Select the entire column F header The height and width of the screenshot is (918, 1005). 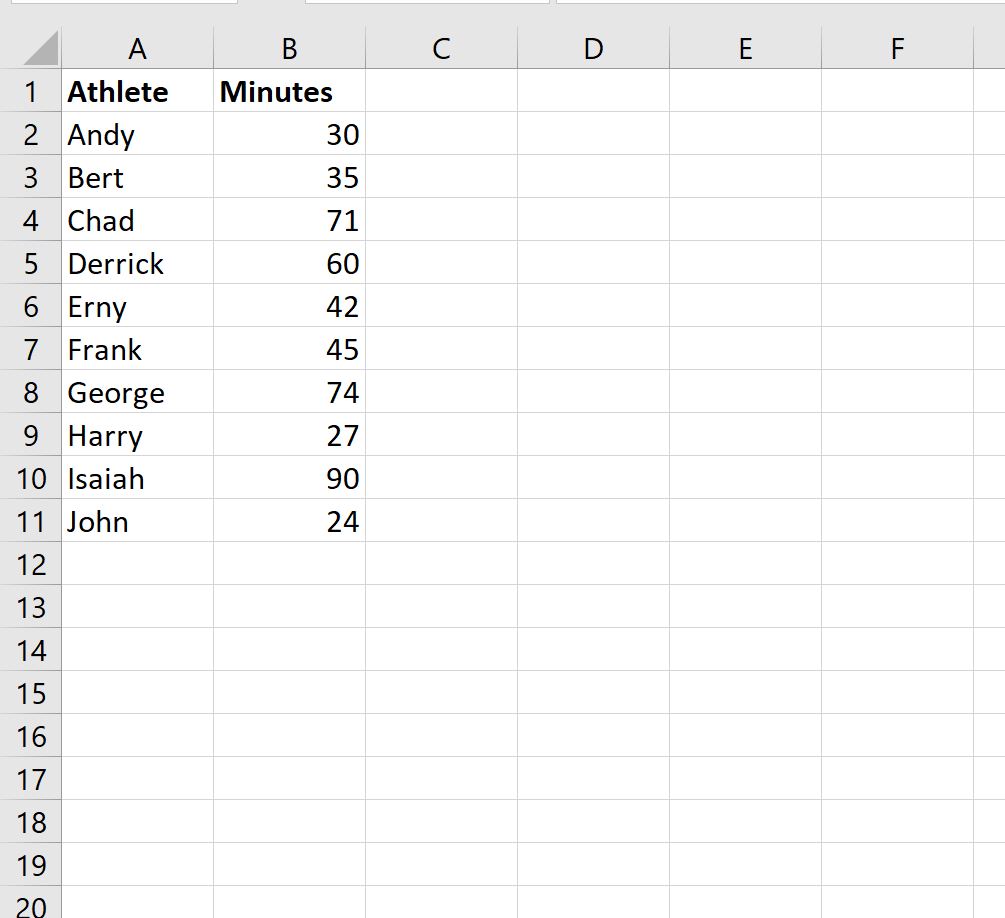tap(896, 47)
